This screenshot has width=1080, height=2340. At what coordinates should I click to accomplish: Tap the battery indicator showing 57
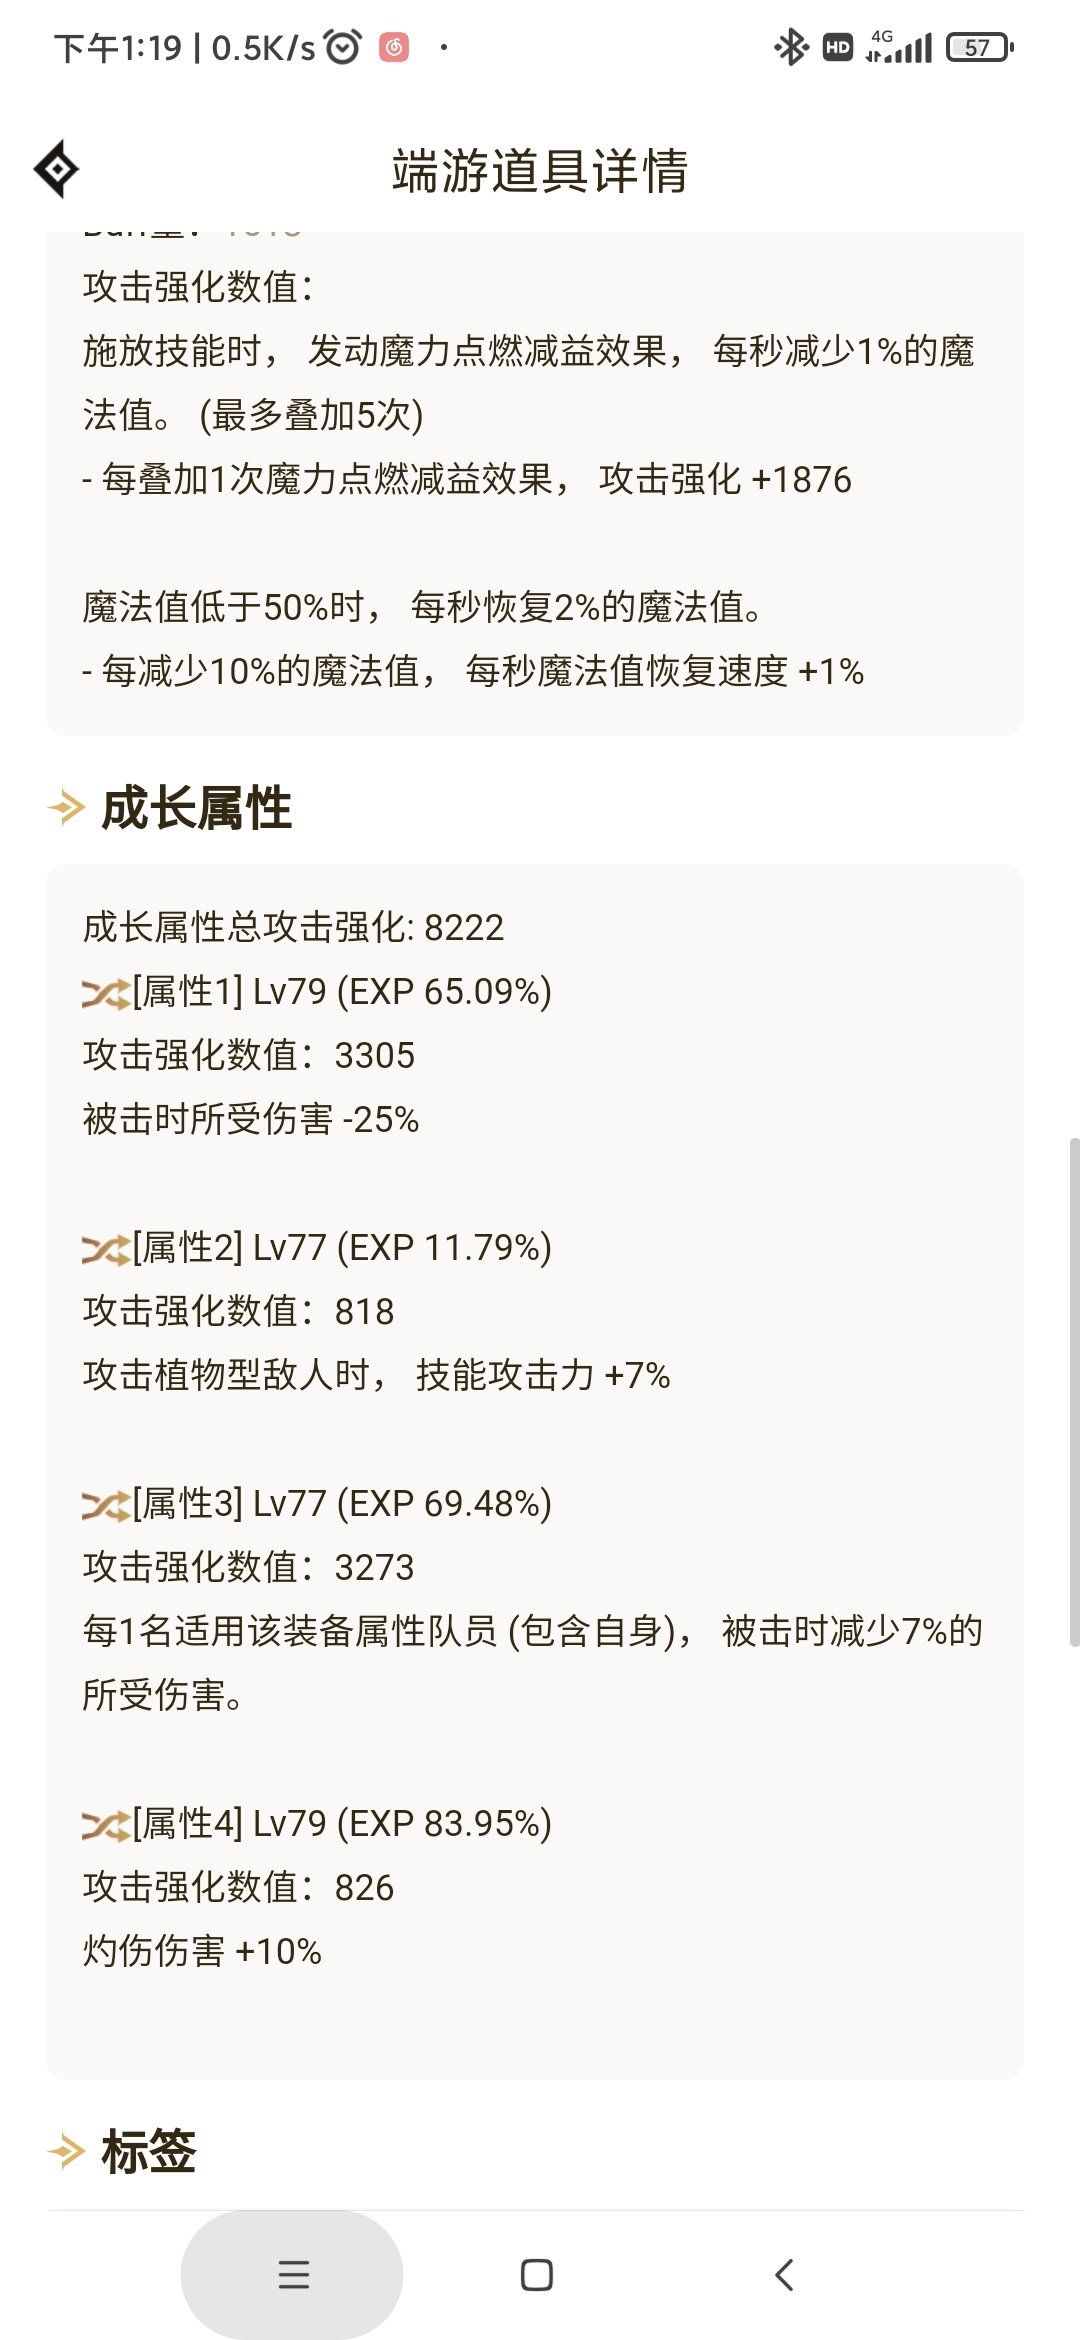click(980, 47)
